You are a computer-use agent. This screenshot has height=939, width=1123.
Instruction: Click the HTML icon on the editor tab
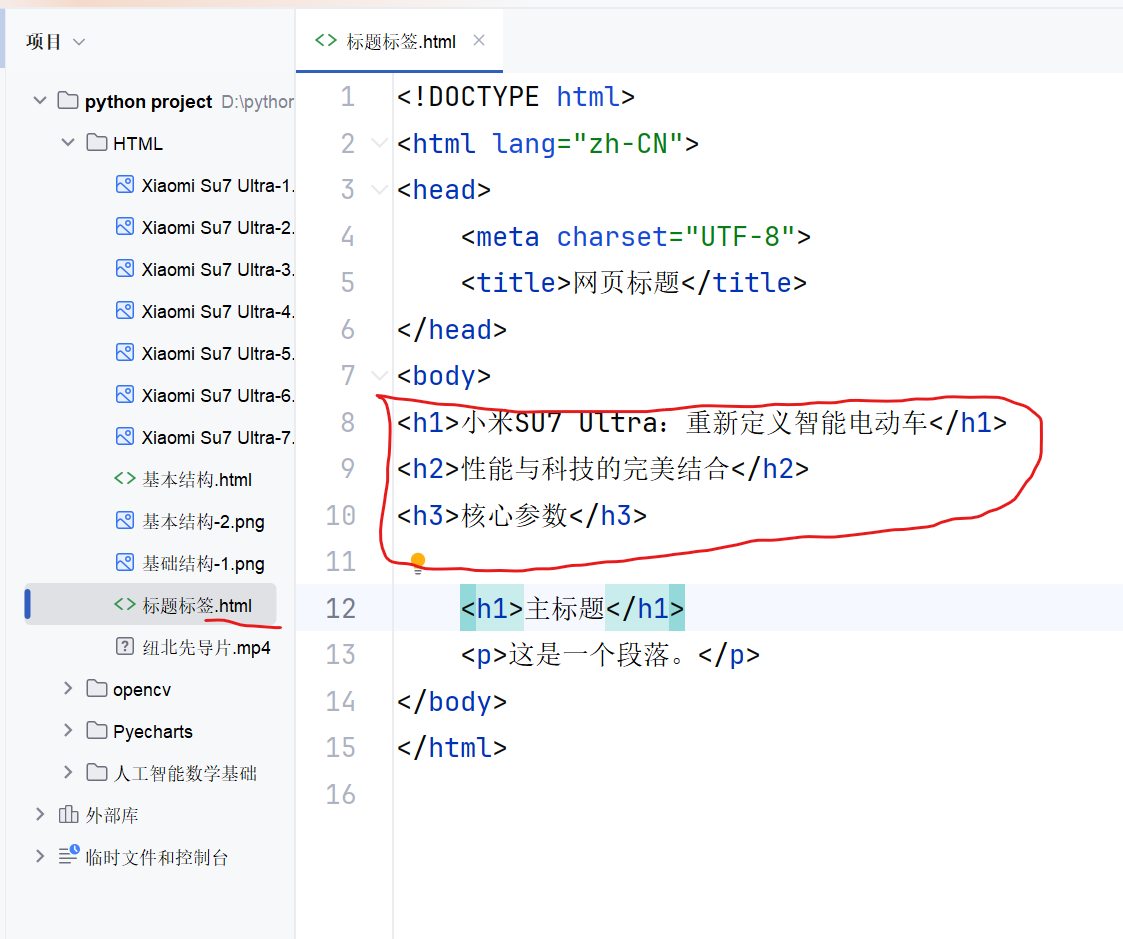[x=326, y=41]
